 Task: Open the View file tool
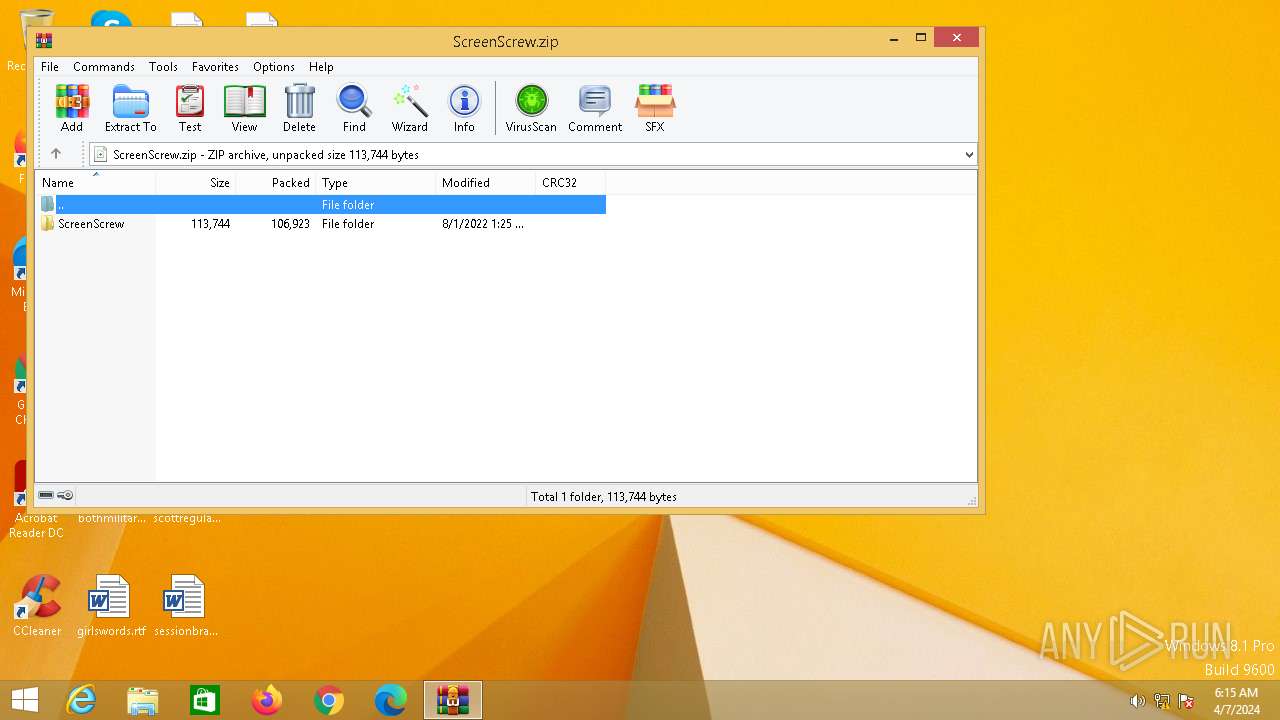tap(245, 108)
